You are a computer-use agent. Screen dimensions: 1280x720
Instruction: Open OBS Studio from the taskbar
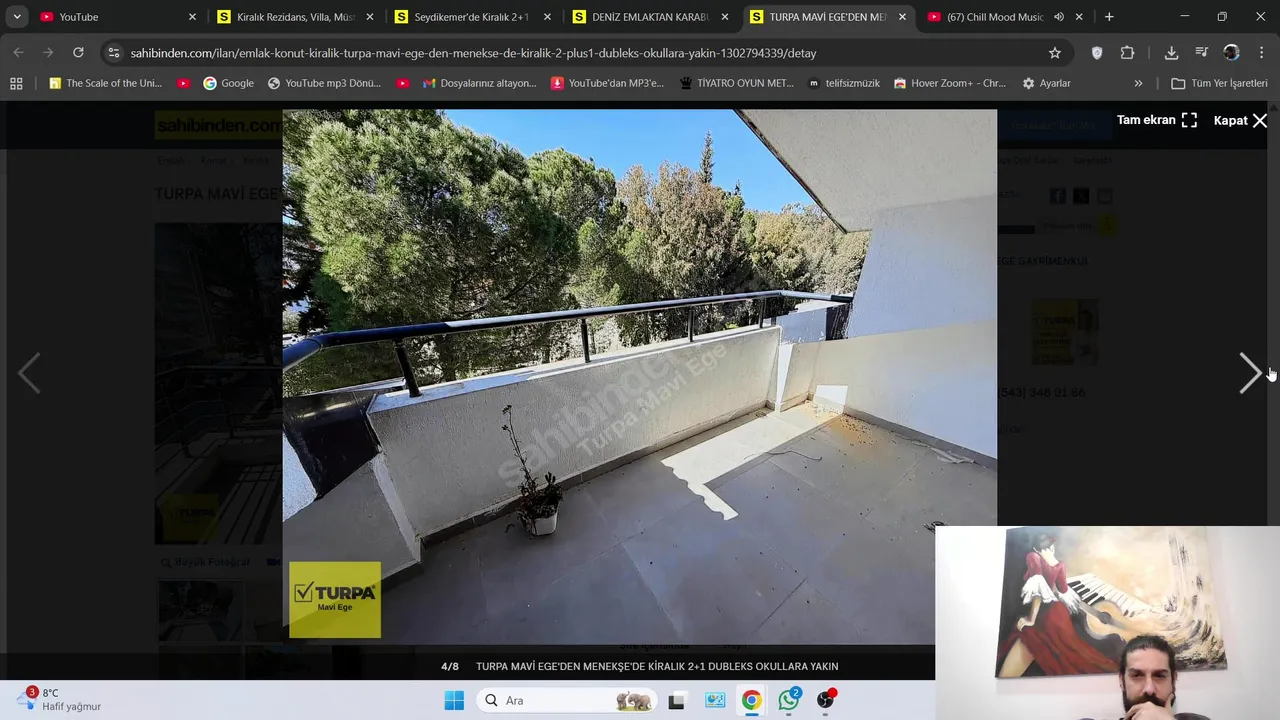pyautogui.click(x=826, y=701)
